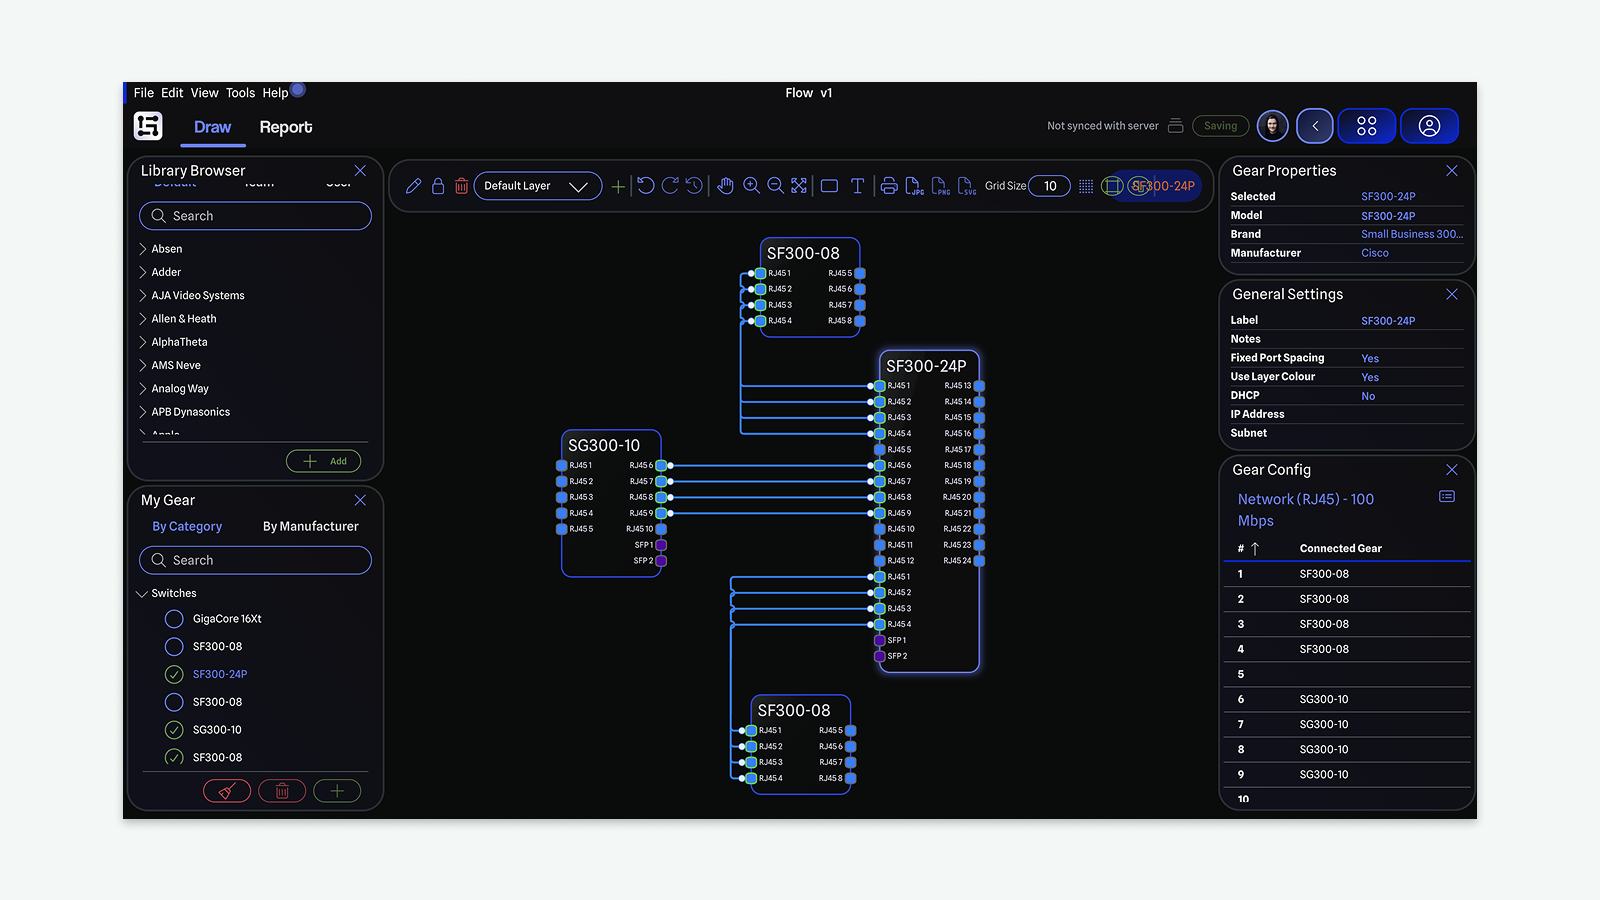Open the Tools menu

pyautogui.click(x=240, y=93)
